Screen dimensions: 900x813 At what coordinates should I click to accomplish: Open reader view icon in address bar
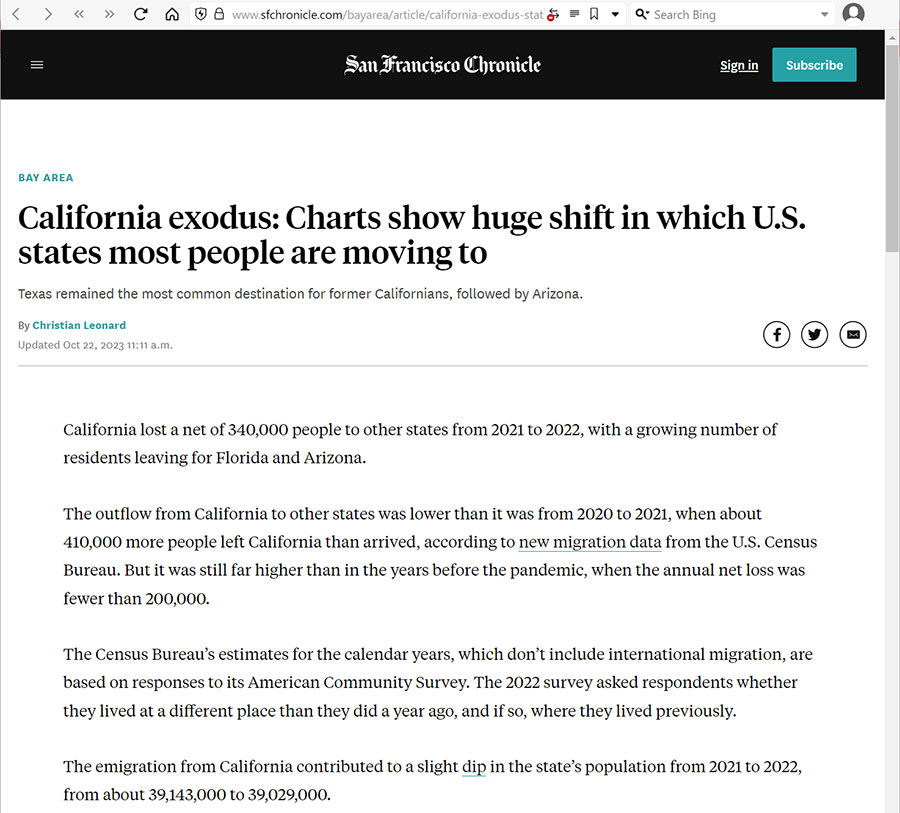[x=574, y=14]
